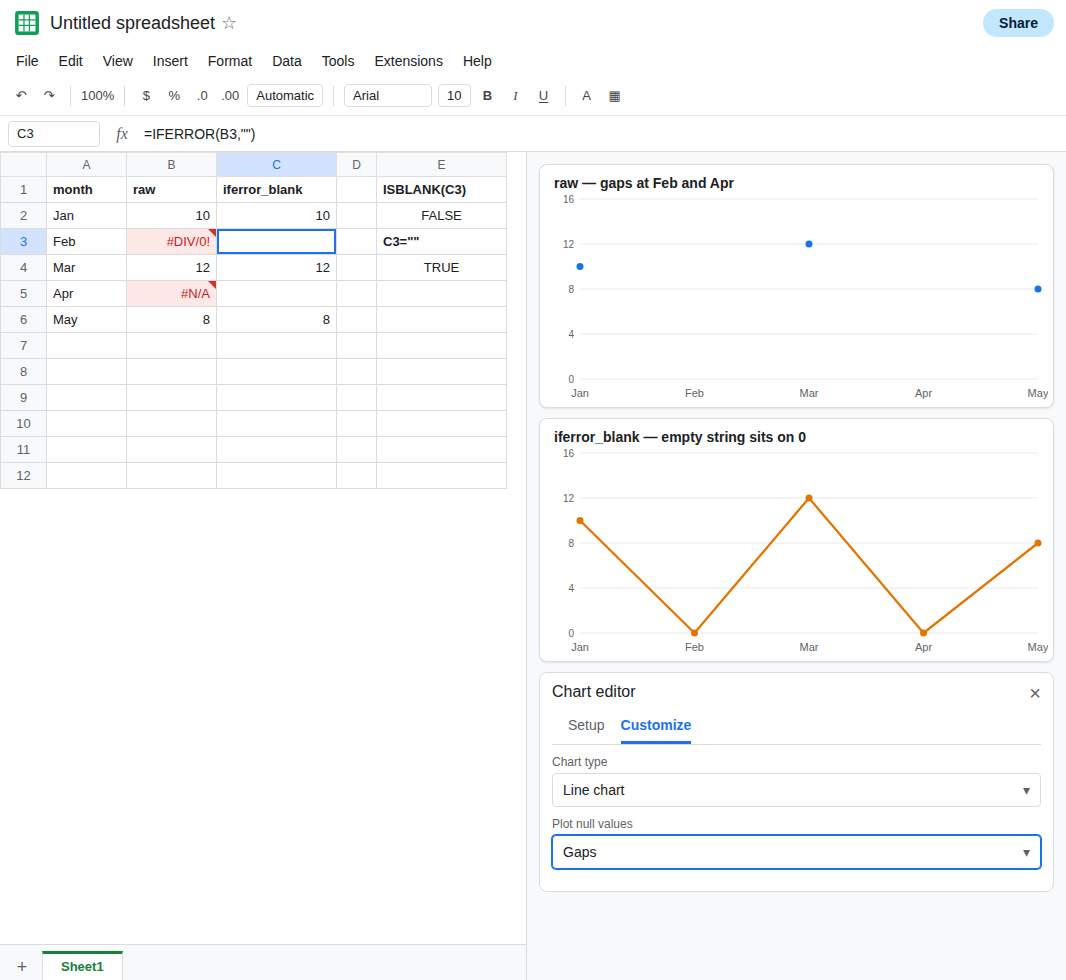Select the Customize tab
Viewport: 1066px width, 980px height.
pos(656,725)
